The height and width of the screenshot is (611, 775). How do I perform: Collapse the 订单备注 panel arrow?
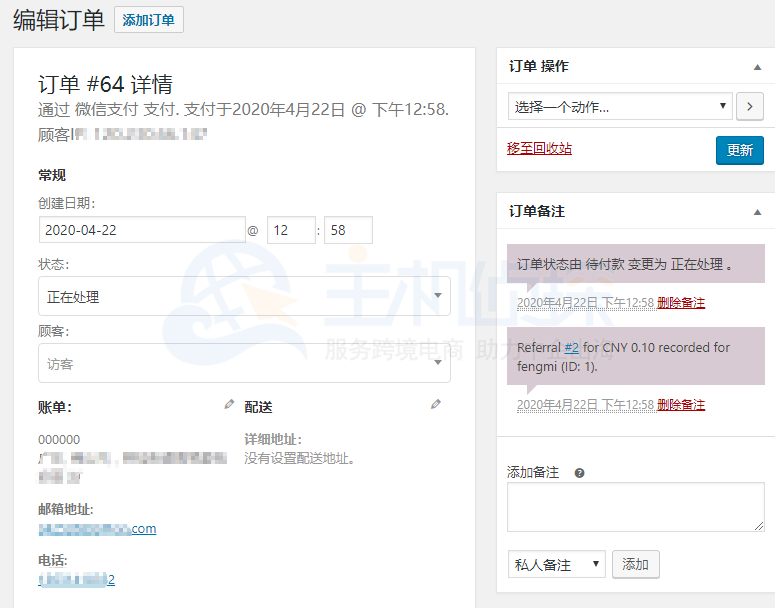point(757,212)
